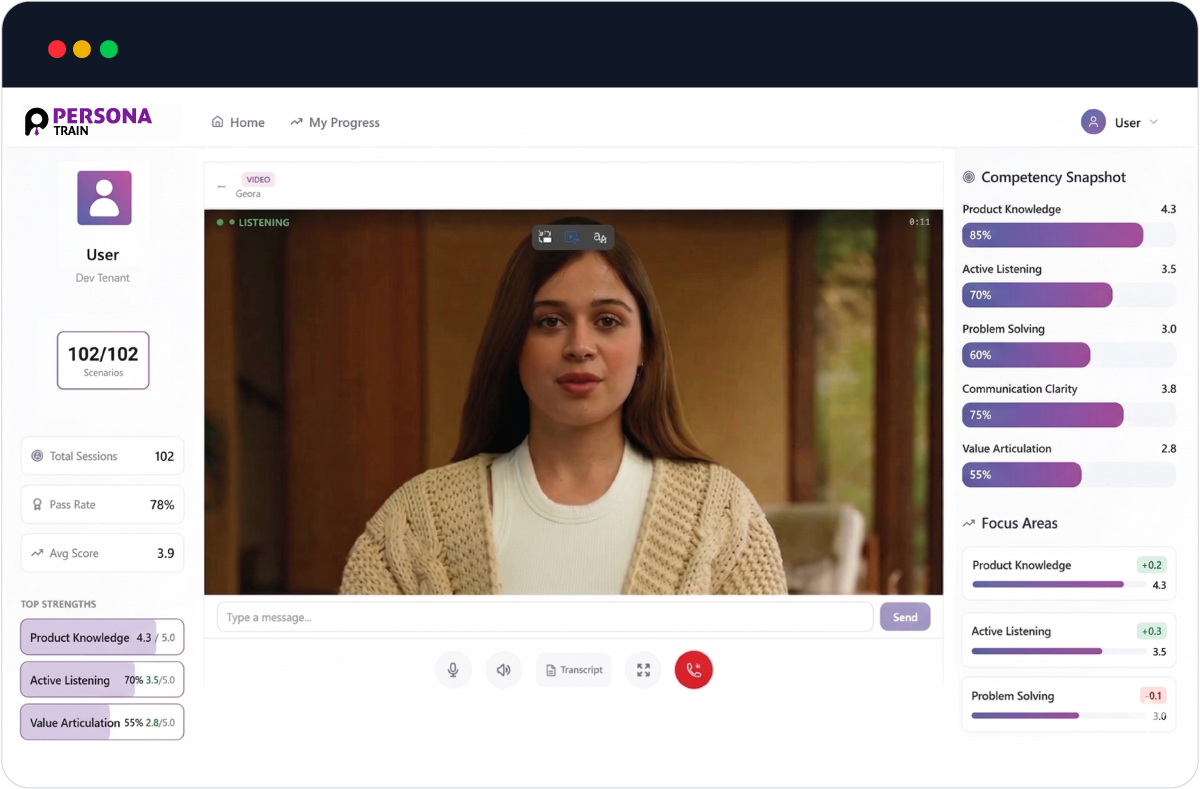Click the Product Knowledge 85% progress bar
Viewport: 1200px width, 789px height.
(1052, 235)
